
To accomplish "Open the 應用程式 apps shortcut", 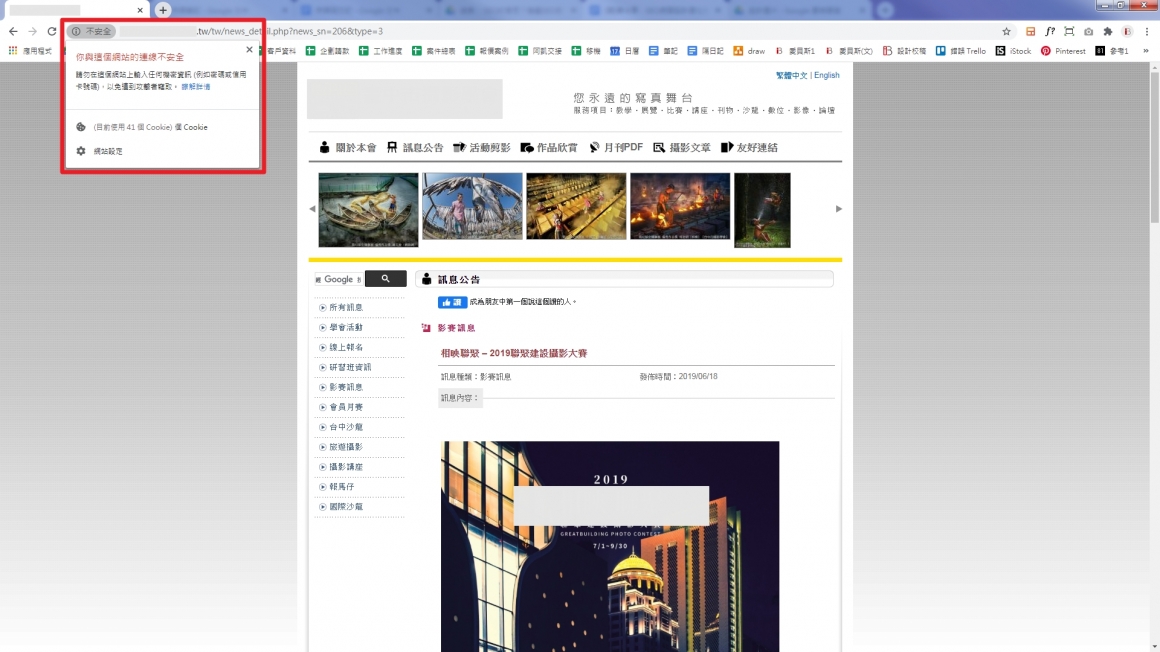I will (30, 51).
